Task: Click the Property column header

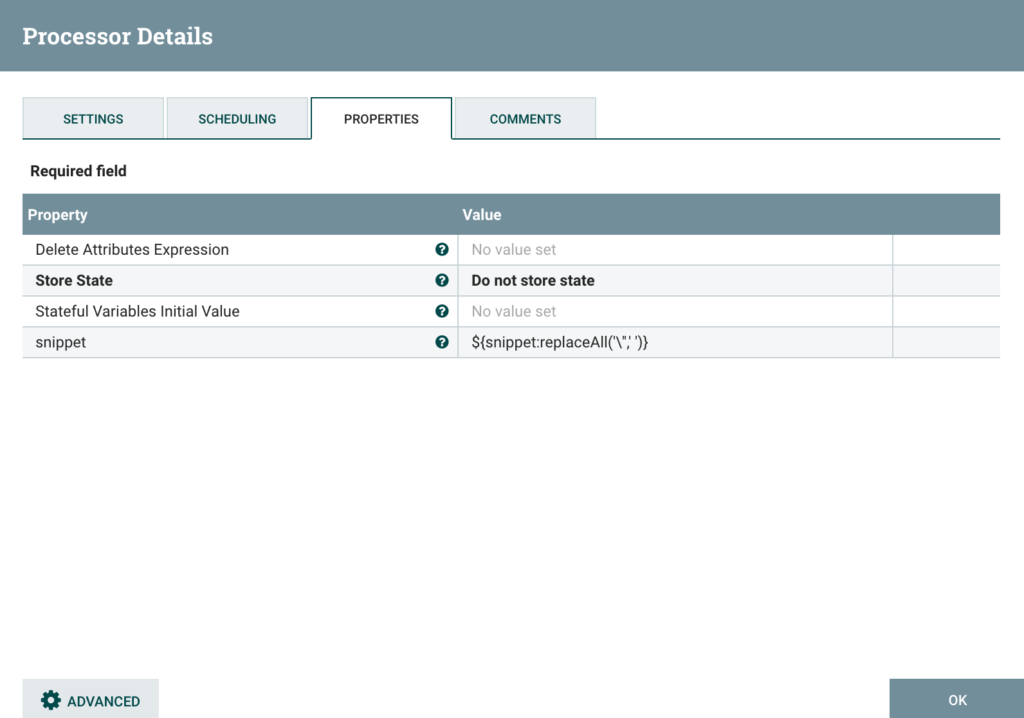Action: click(57, 215)
